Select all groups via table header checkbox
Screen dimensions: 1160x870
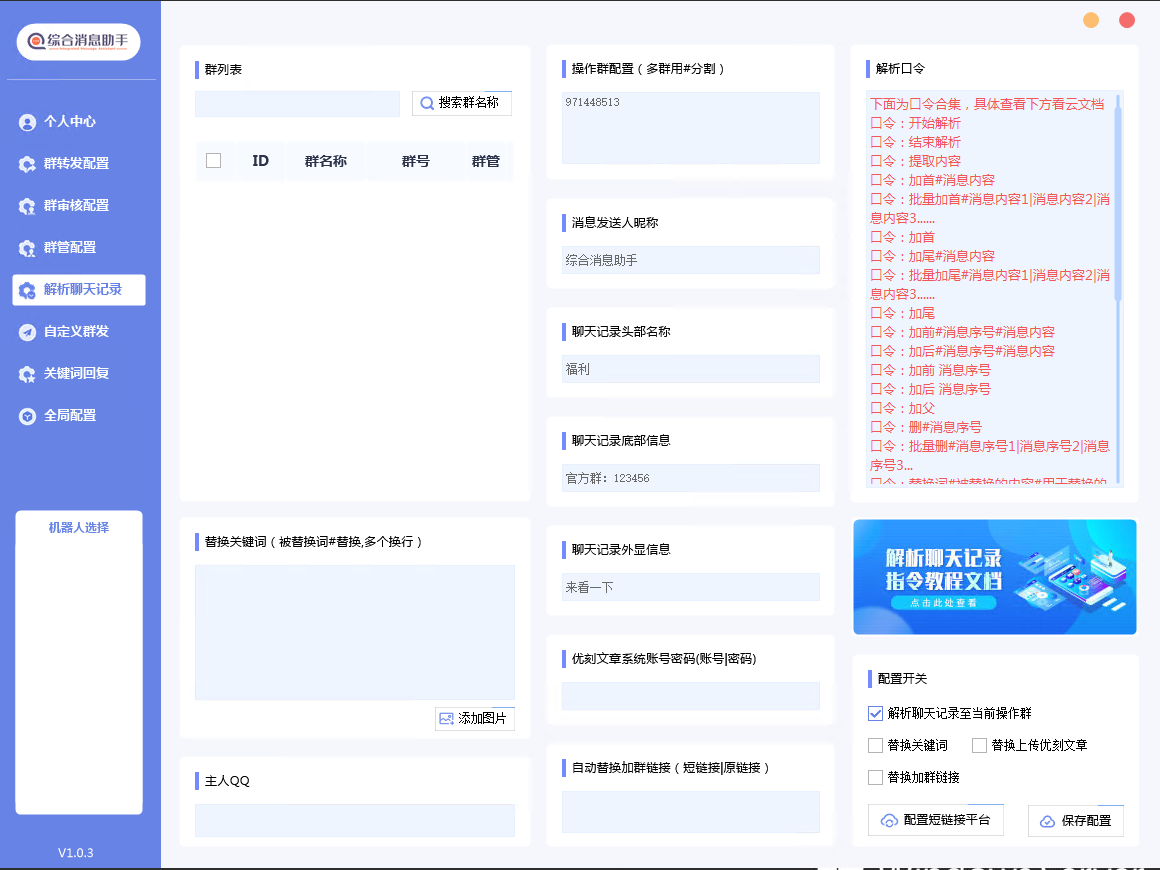click(x=213, y=161)
